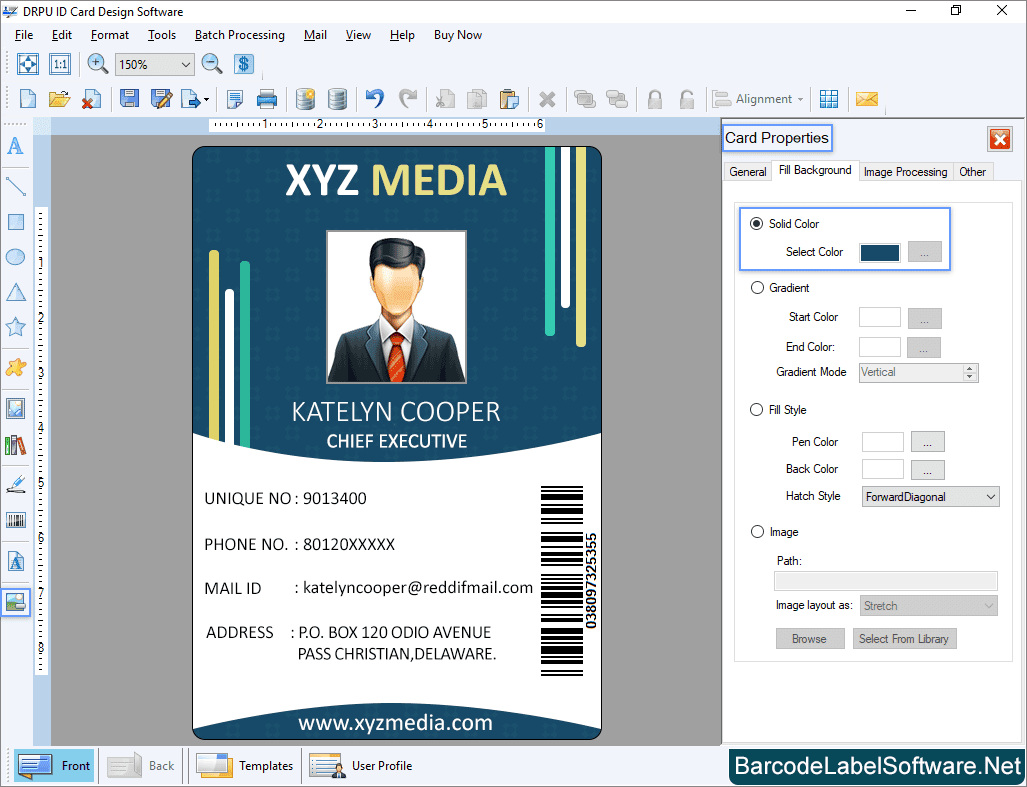Viewport: 1027px width, 787px height.
Task: Click the Undo arrow icon
Action: [375, 98]
